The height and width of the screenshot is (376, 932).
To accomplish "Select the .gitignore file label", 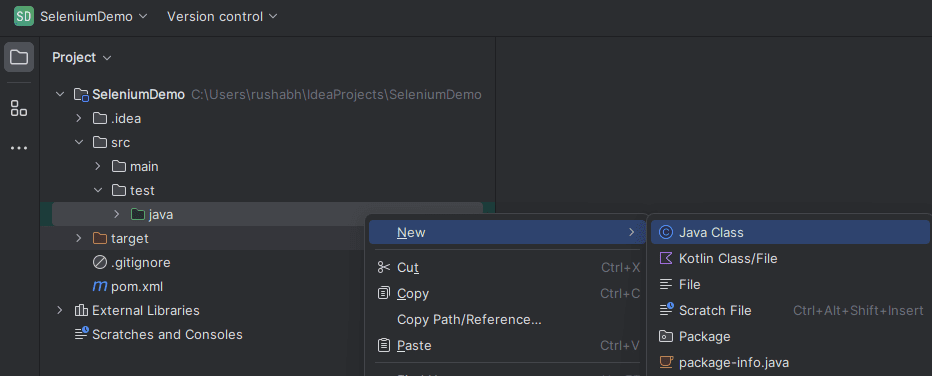I will [x=141, y=263].
